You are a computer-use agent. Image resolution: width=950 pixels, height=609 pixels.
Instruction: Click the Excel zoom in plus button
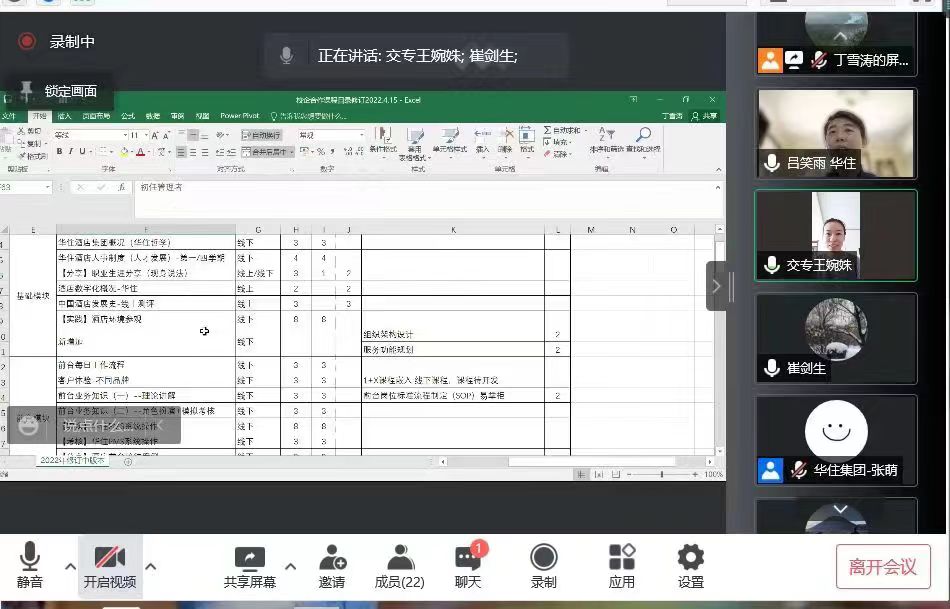click(x=695, y=474)
